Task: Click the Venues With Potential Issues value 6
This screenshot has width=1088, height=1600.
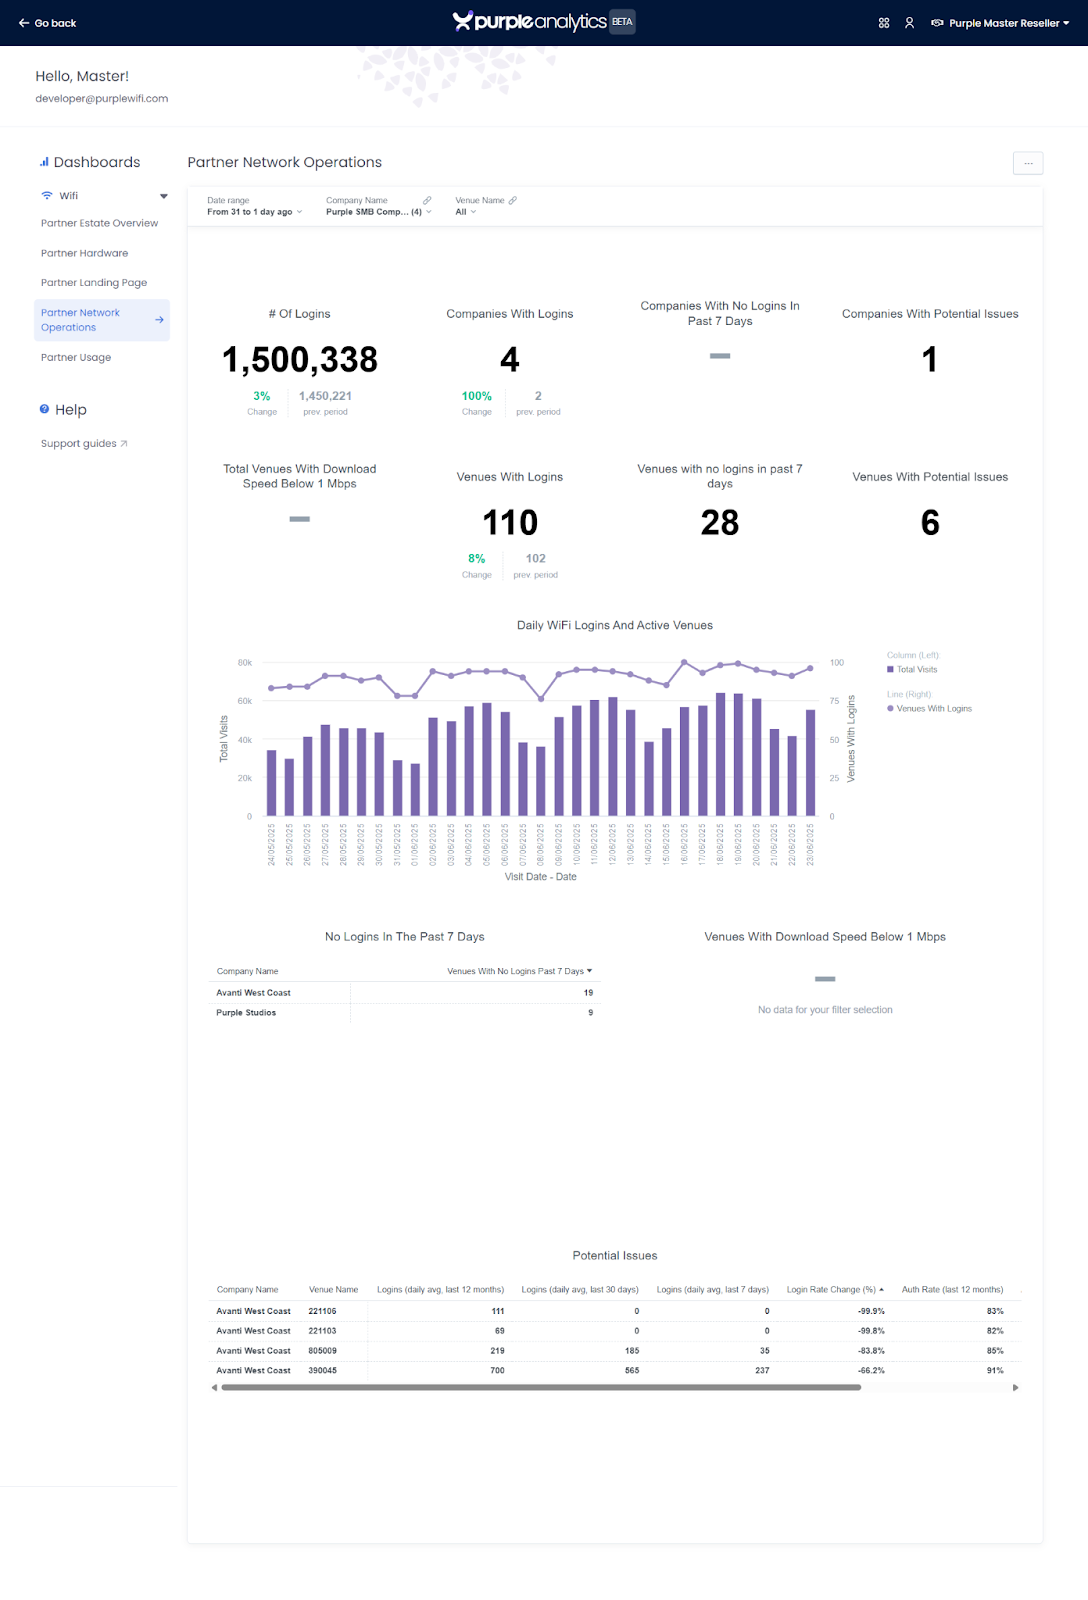Action: pos(930,523)
